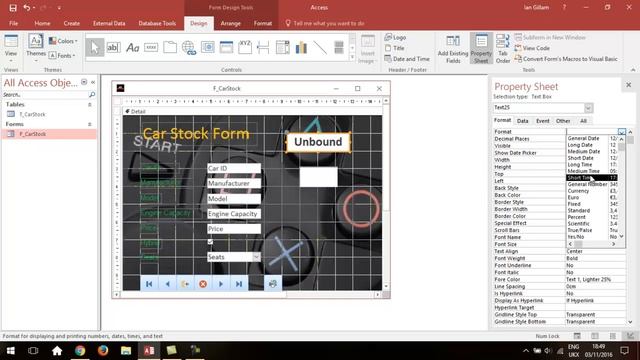Image resolution: width=640 pixels, height=360 pixels.
Task: Choose Short Time in the format list
Action: coord(592,178)
